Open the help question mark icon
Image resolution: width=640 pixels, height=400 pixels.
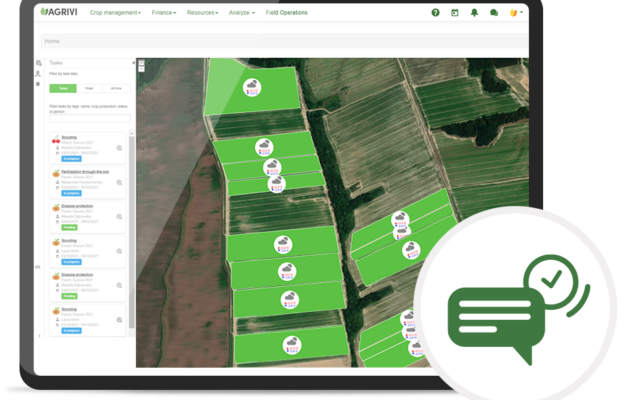pos(436,13)
